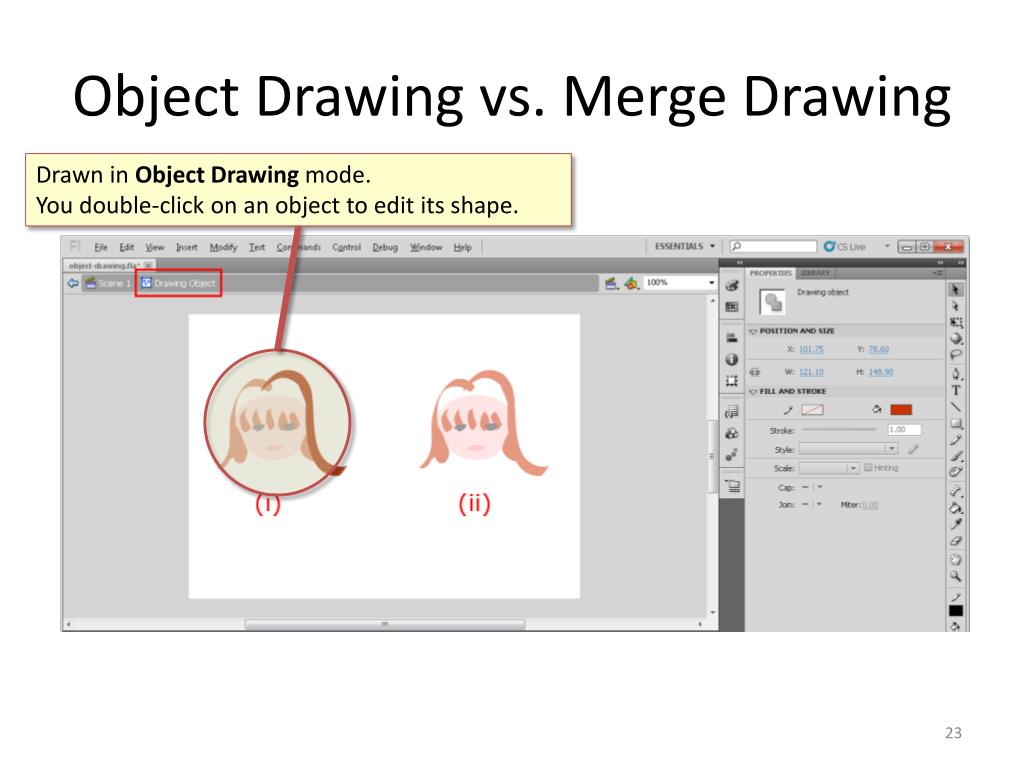
Task: Open the Edit Scene dropdown icon
Action: pos(611,283)
